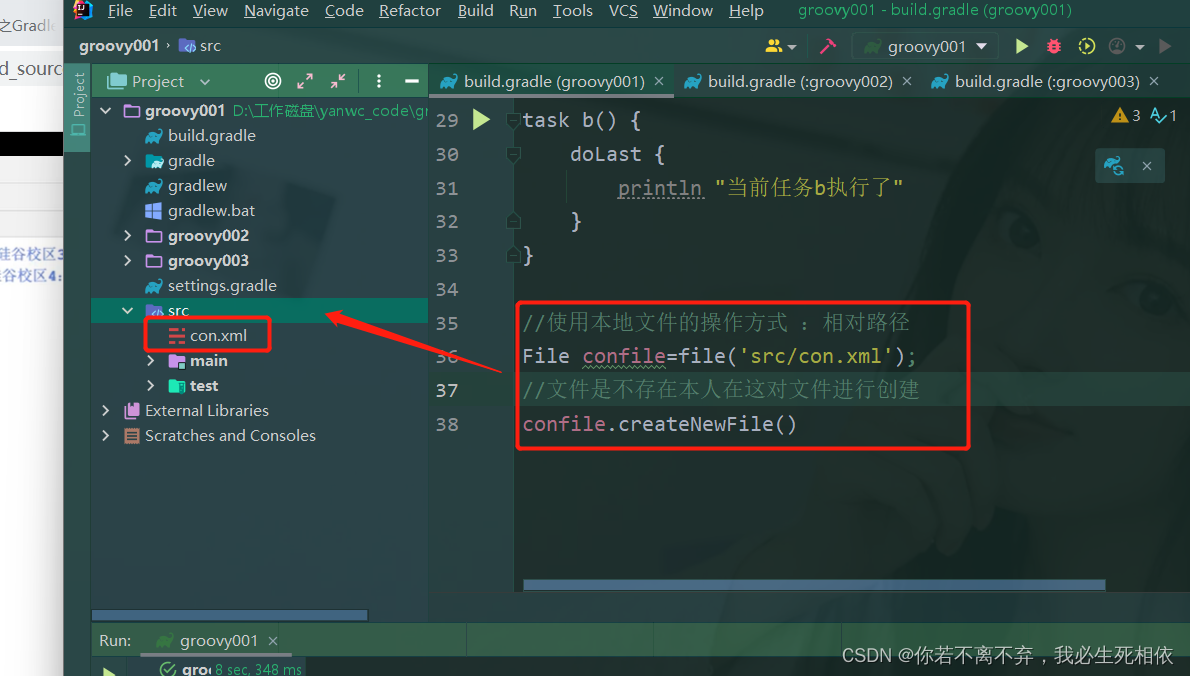The height and width of the screenshot is (676, 1190).
Task: Click the Run with Coverage icon
Action: click(1086, 46)
